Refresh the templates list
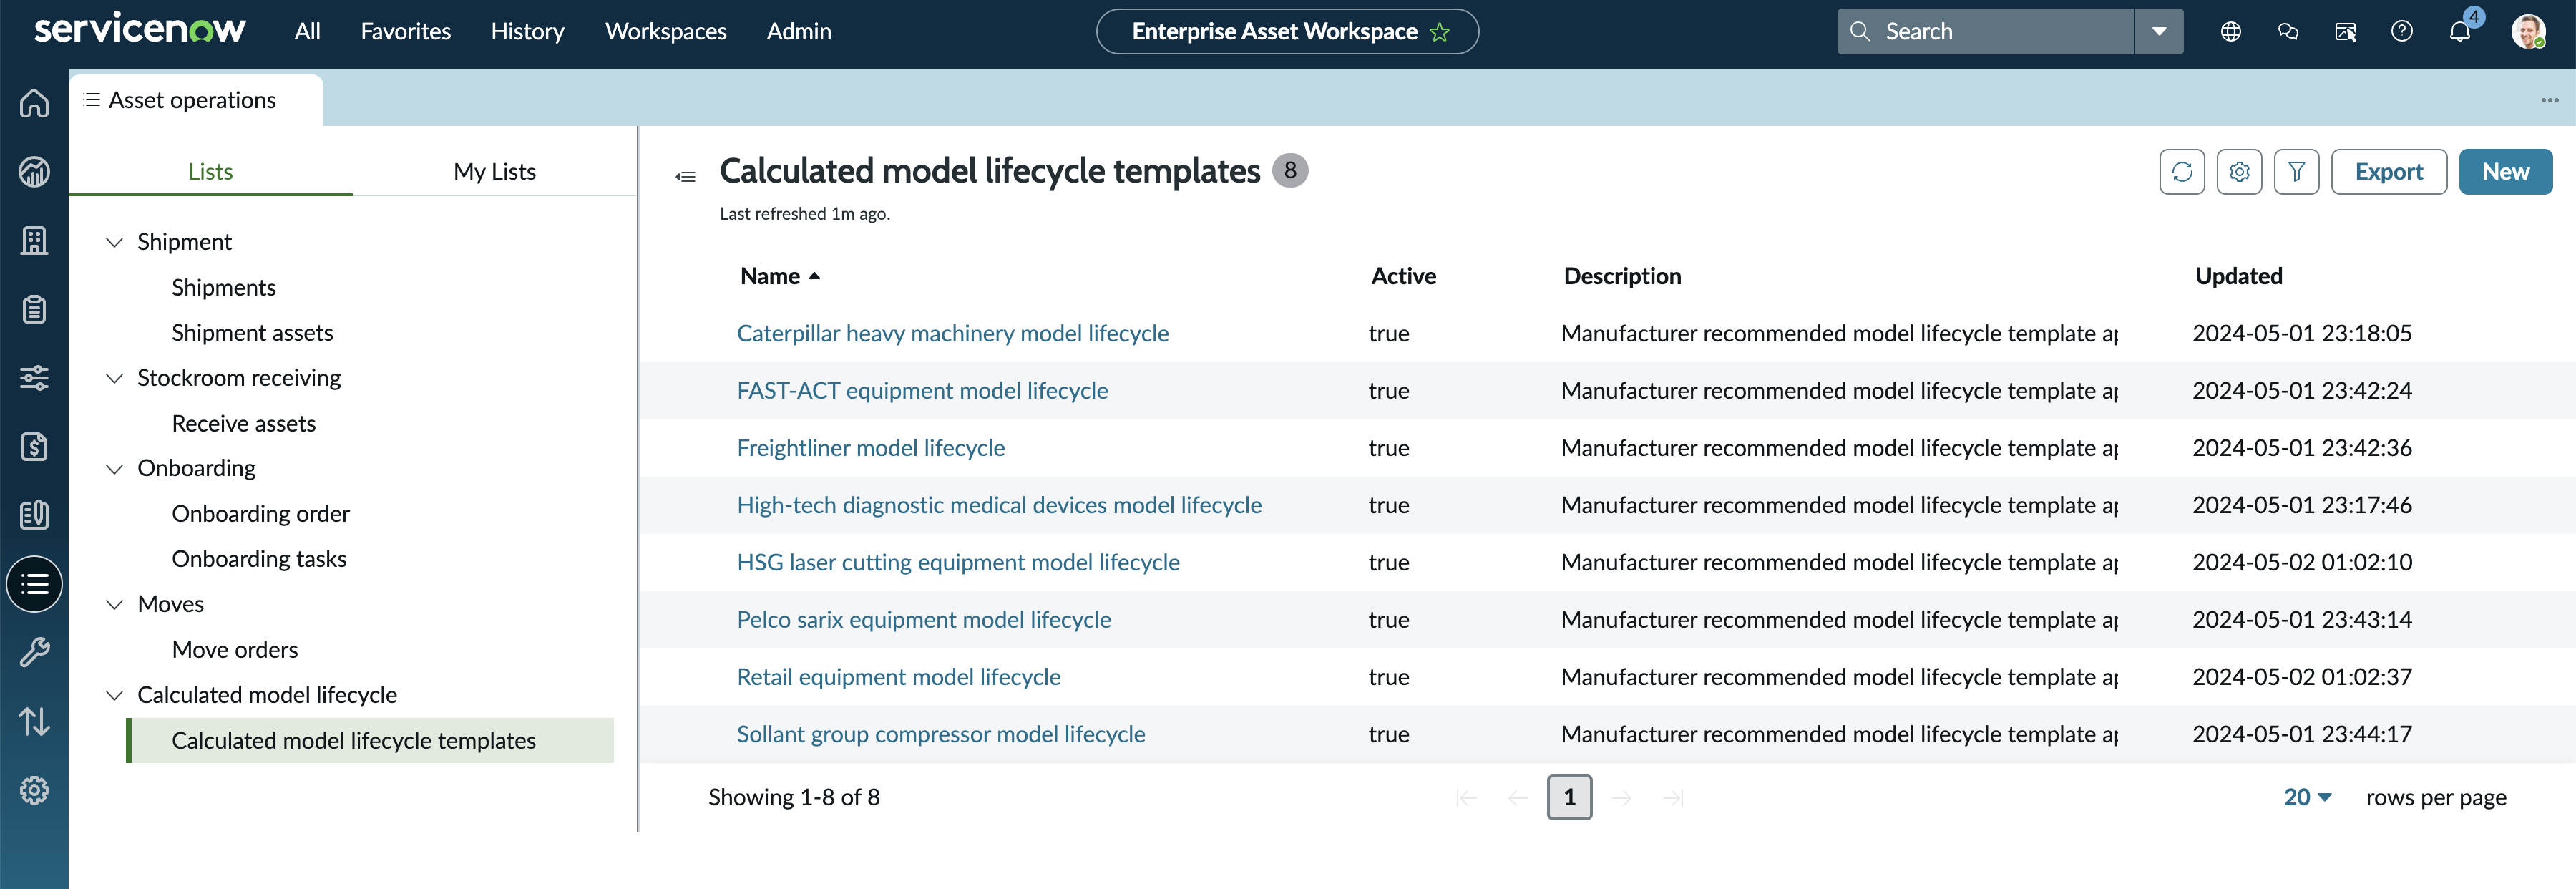 pyautogui.click(x=2182, y=172)
